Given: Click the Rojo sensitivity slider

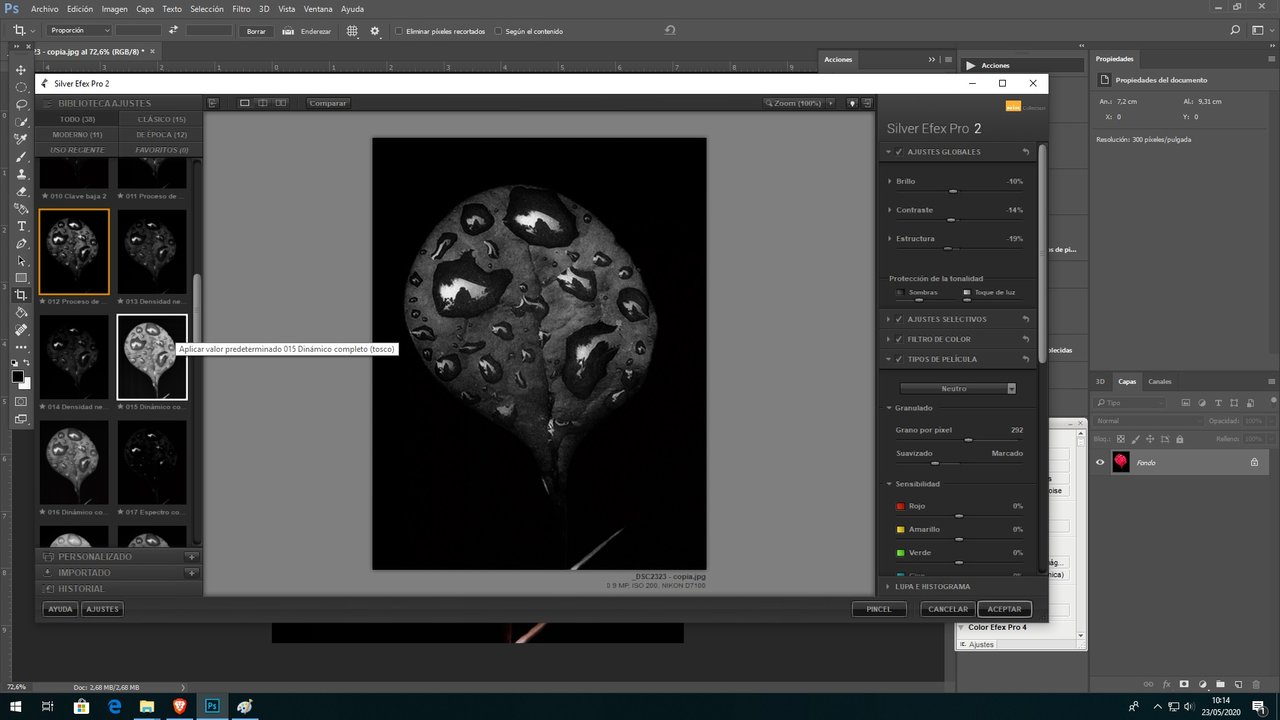Looking at the screenshot, I should pyautogui.click(x=959, y=516).
